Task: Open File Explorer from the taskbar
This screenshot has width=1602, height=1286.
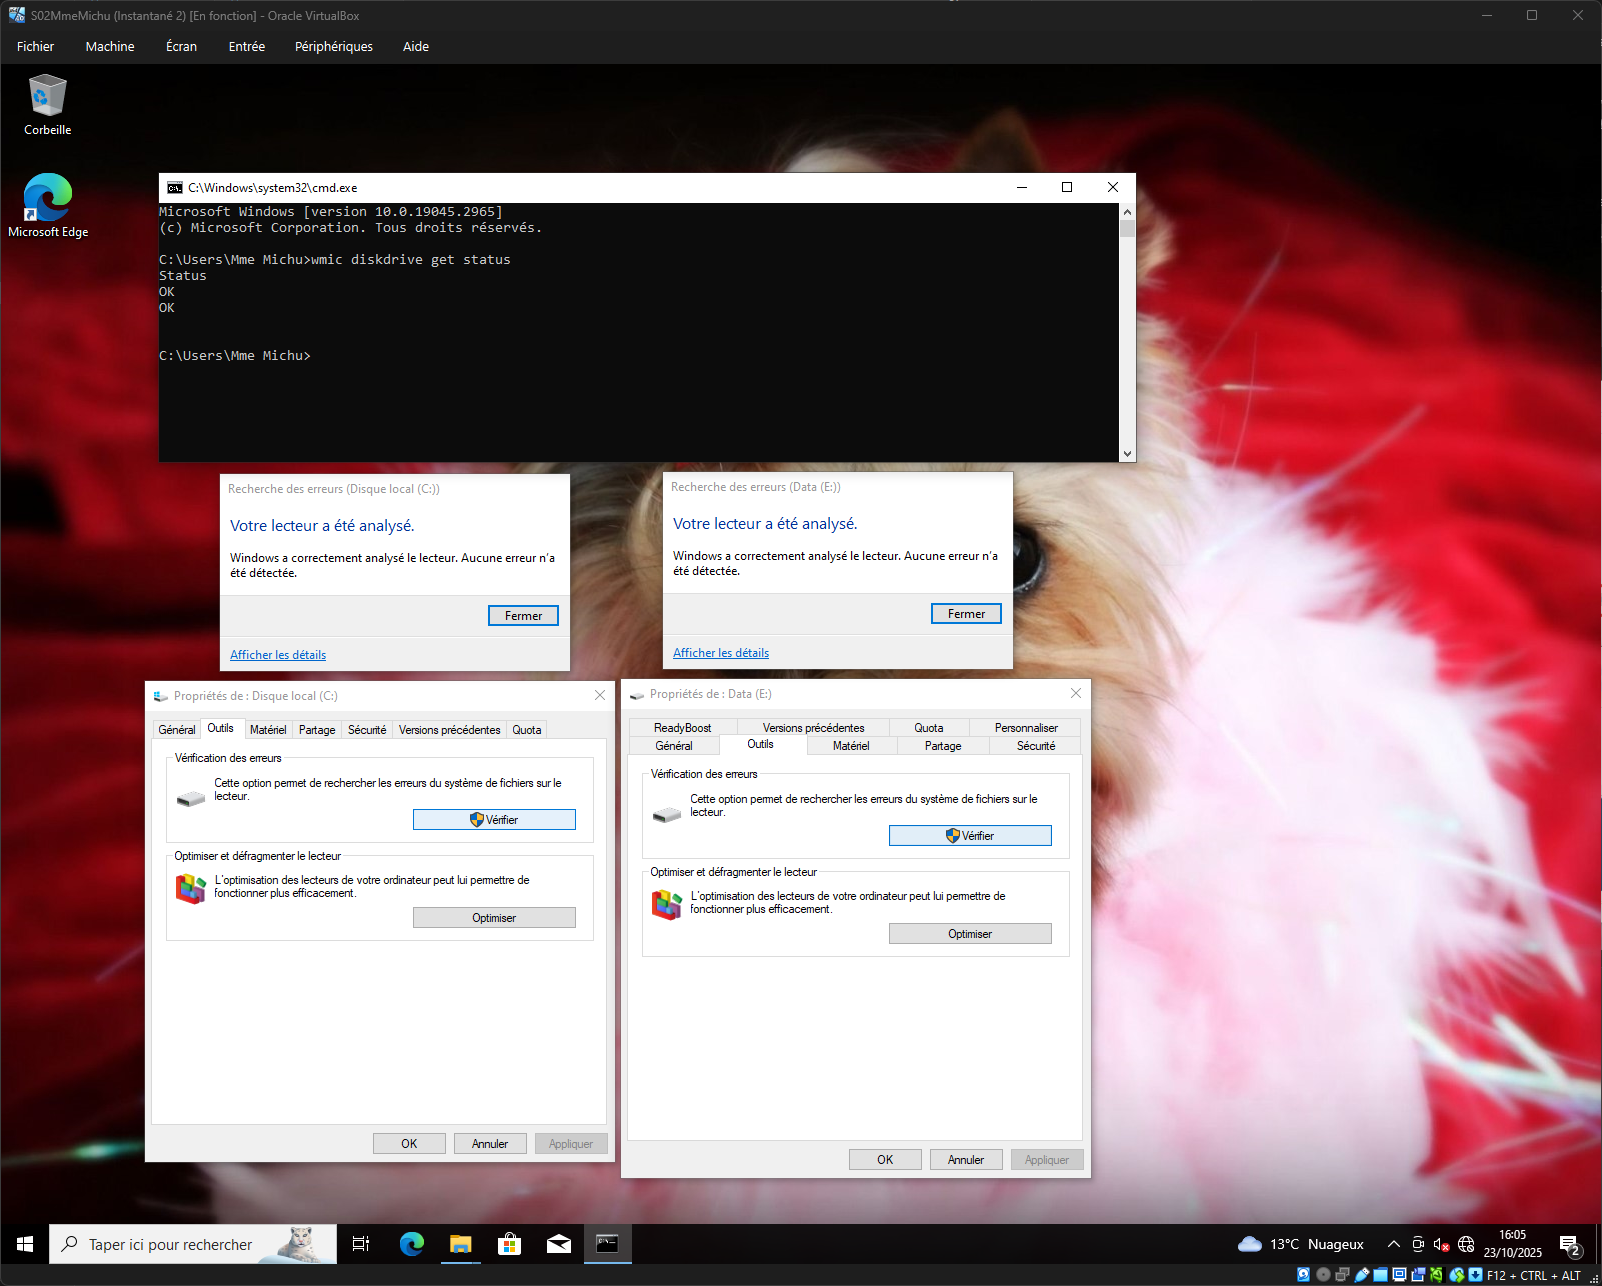Action: (x=460, y=1244)
